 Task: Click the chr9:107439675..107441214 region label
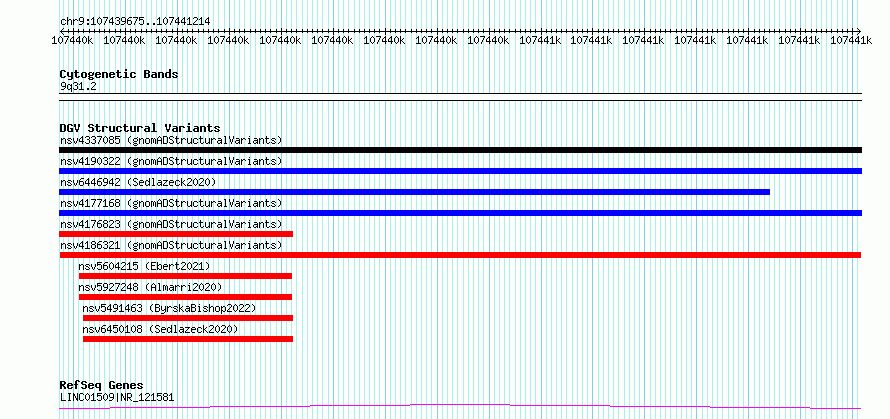coord(135,22)
